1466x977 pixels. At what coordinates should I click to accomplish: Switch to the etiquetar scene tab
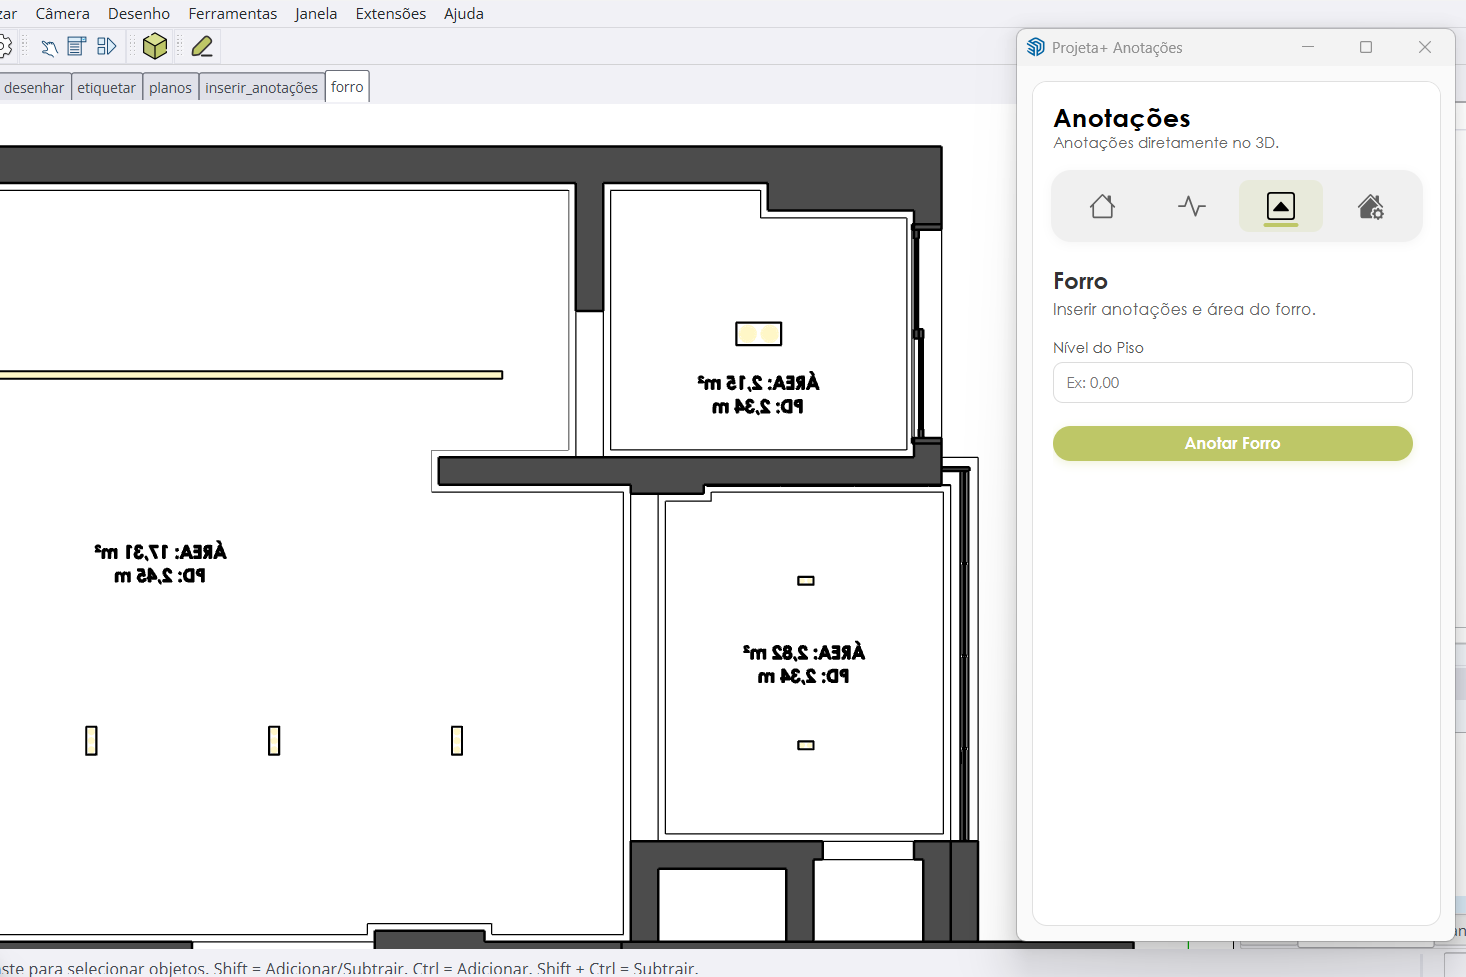pyautogui.click(x=106, y=88)
